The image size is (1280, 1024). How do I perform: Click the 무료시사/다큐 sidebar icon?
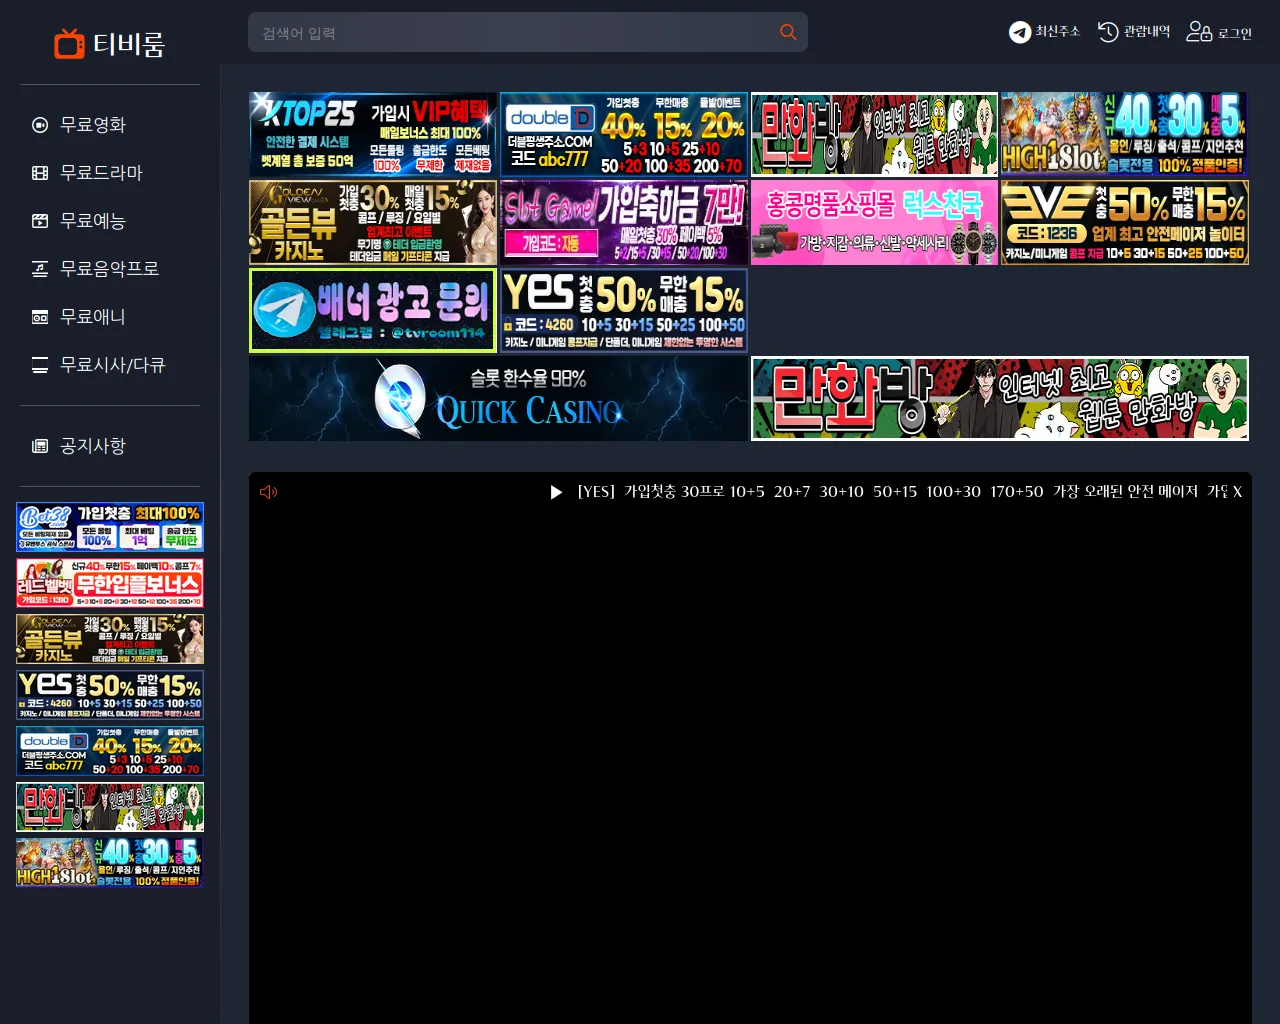click(x=40, y=365)
